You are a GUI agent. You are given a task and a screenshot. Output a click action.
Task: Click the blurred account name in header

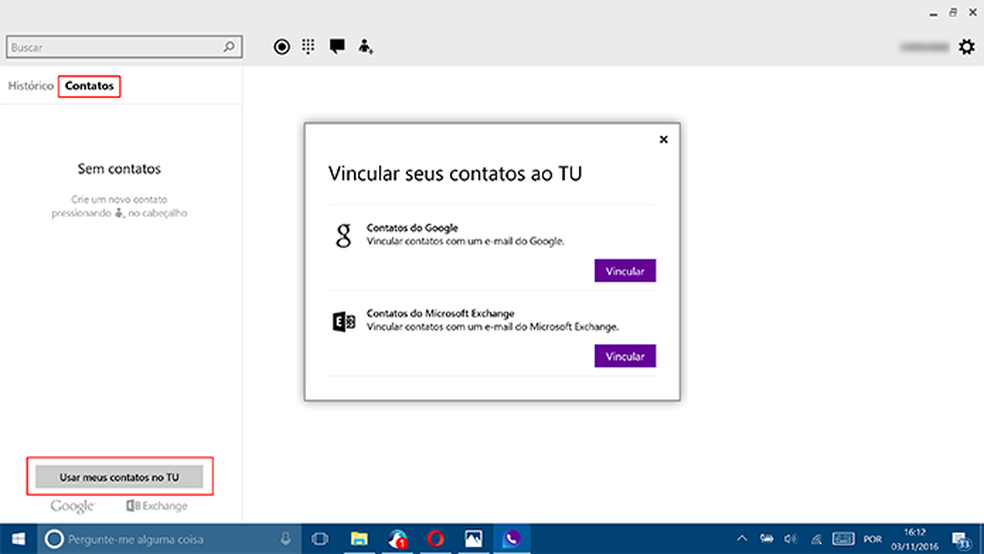924,47
